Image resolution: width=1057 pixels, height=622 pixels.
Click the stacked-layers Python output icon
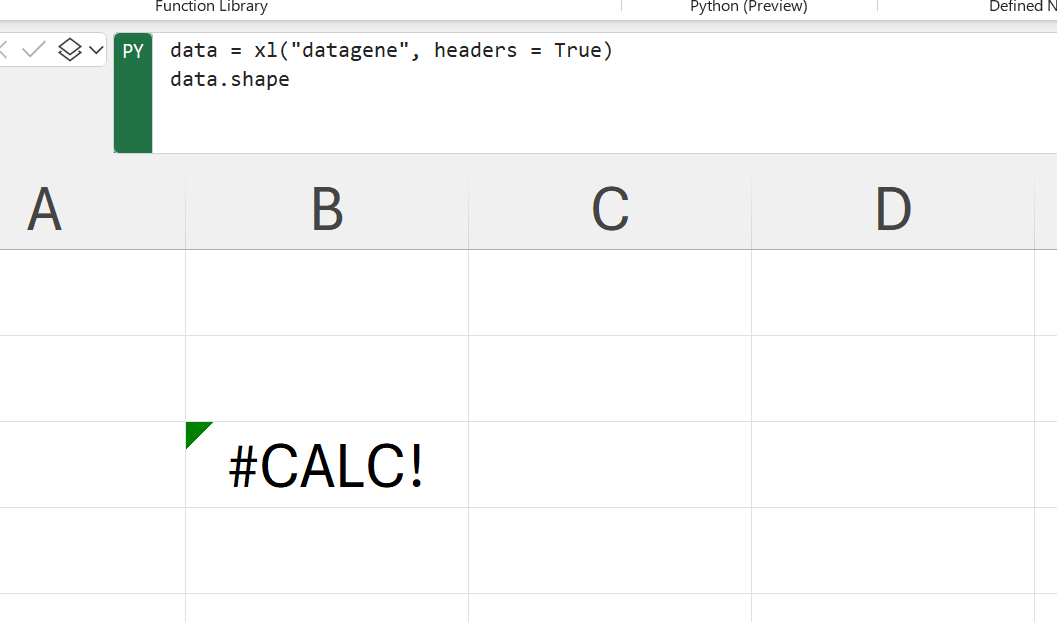pyautogui.click(x=69, y=49)
